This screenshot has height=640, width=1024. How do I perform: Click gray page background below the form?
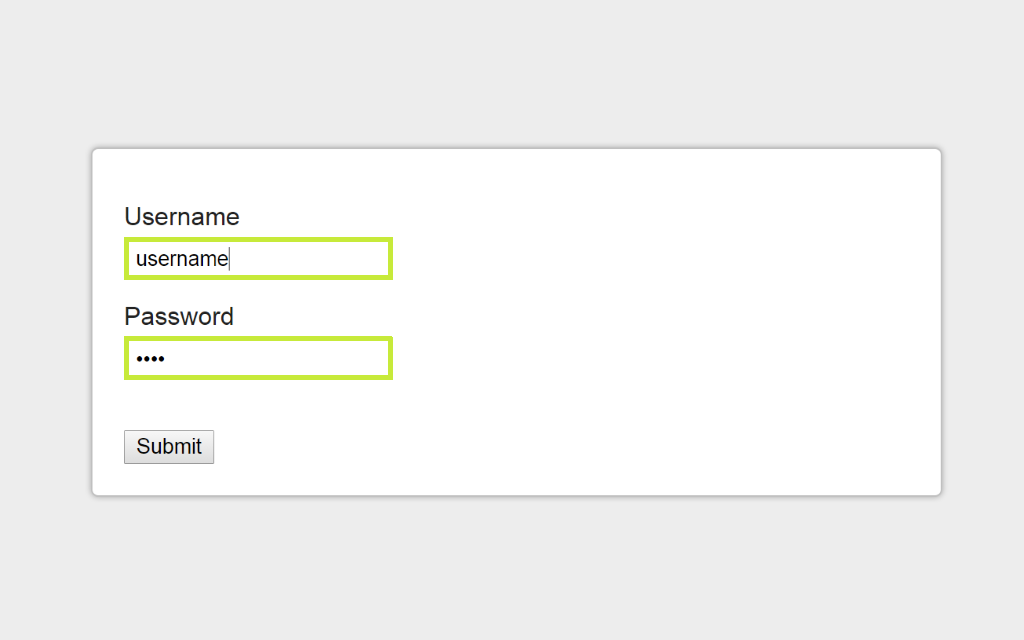pos(512,568)
